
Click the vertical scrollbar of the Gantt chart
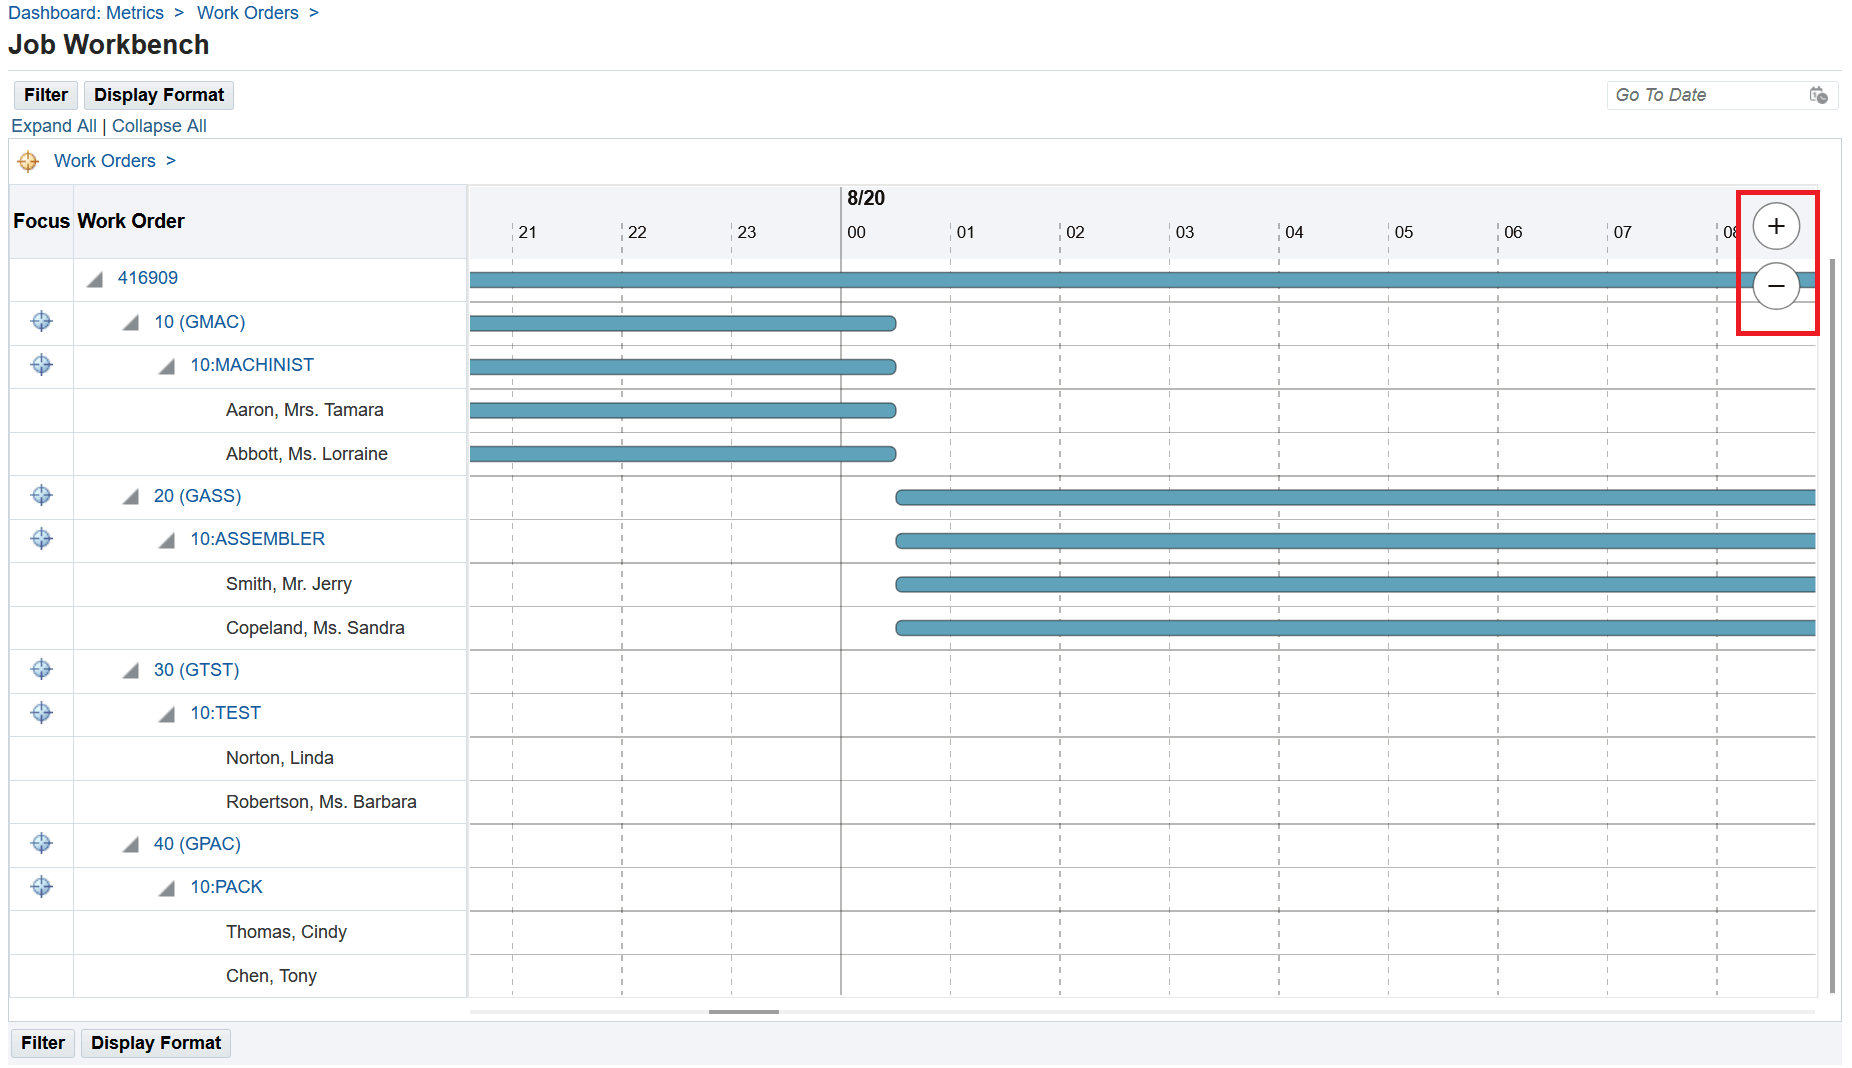1832,625
